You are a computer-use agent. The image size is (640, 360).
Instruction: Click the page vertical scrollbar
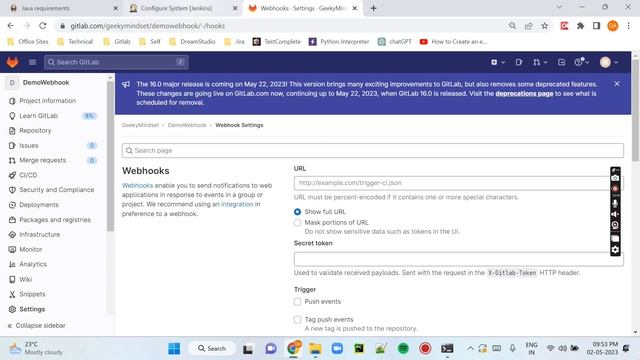click(635, 110)
